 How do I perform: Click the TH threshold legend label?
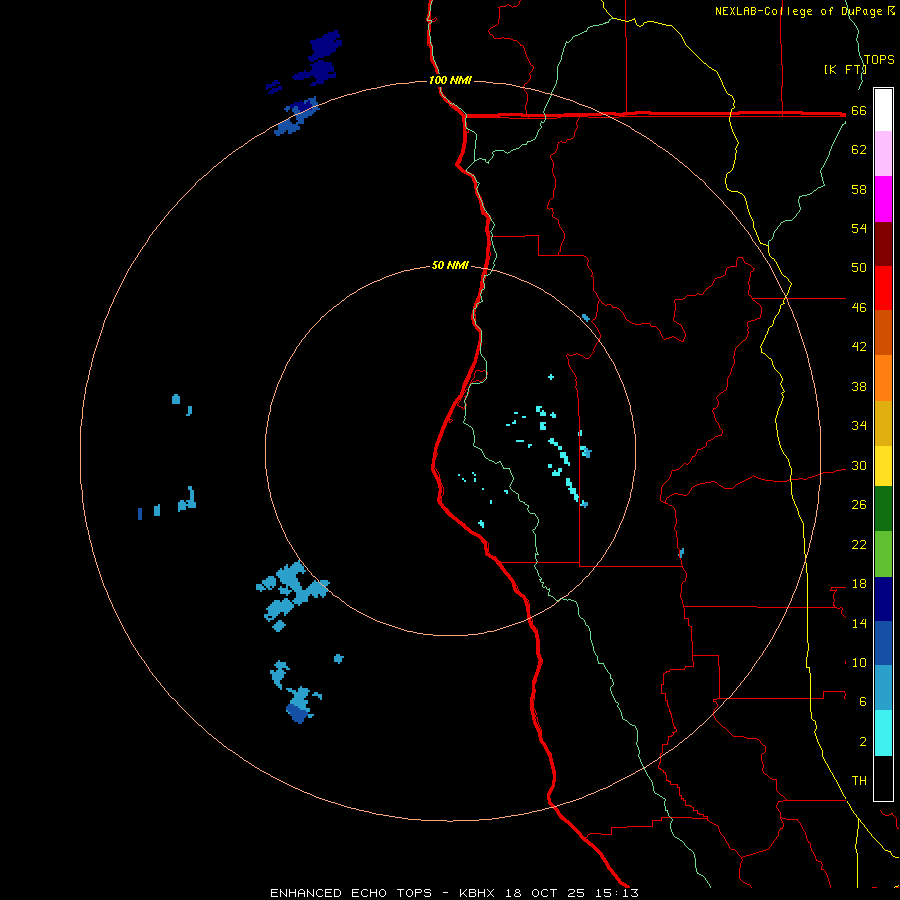[x=859, y=781]
